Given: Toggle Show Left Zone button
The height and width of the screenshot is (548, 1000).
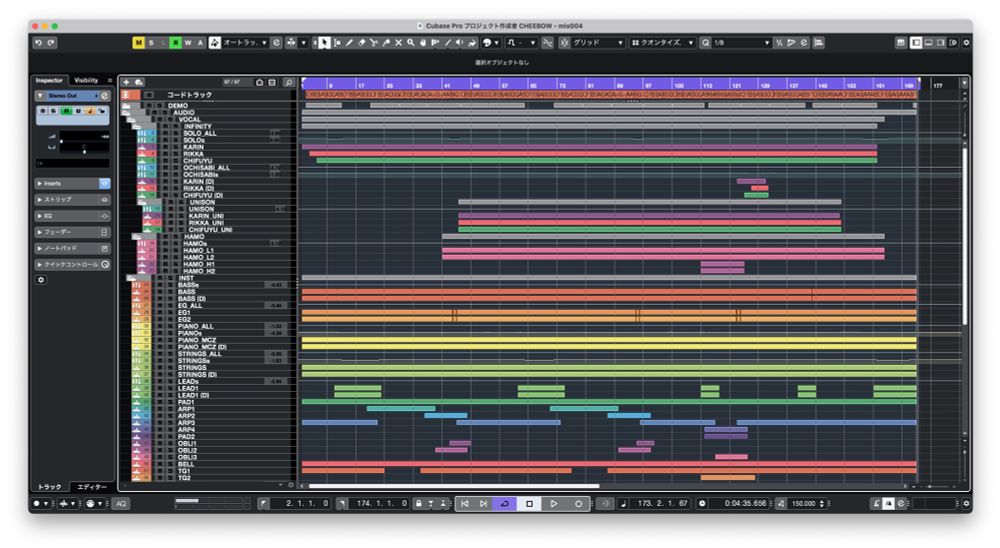Looking at the screenshot, I should pos(916,43).
